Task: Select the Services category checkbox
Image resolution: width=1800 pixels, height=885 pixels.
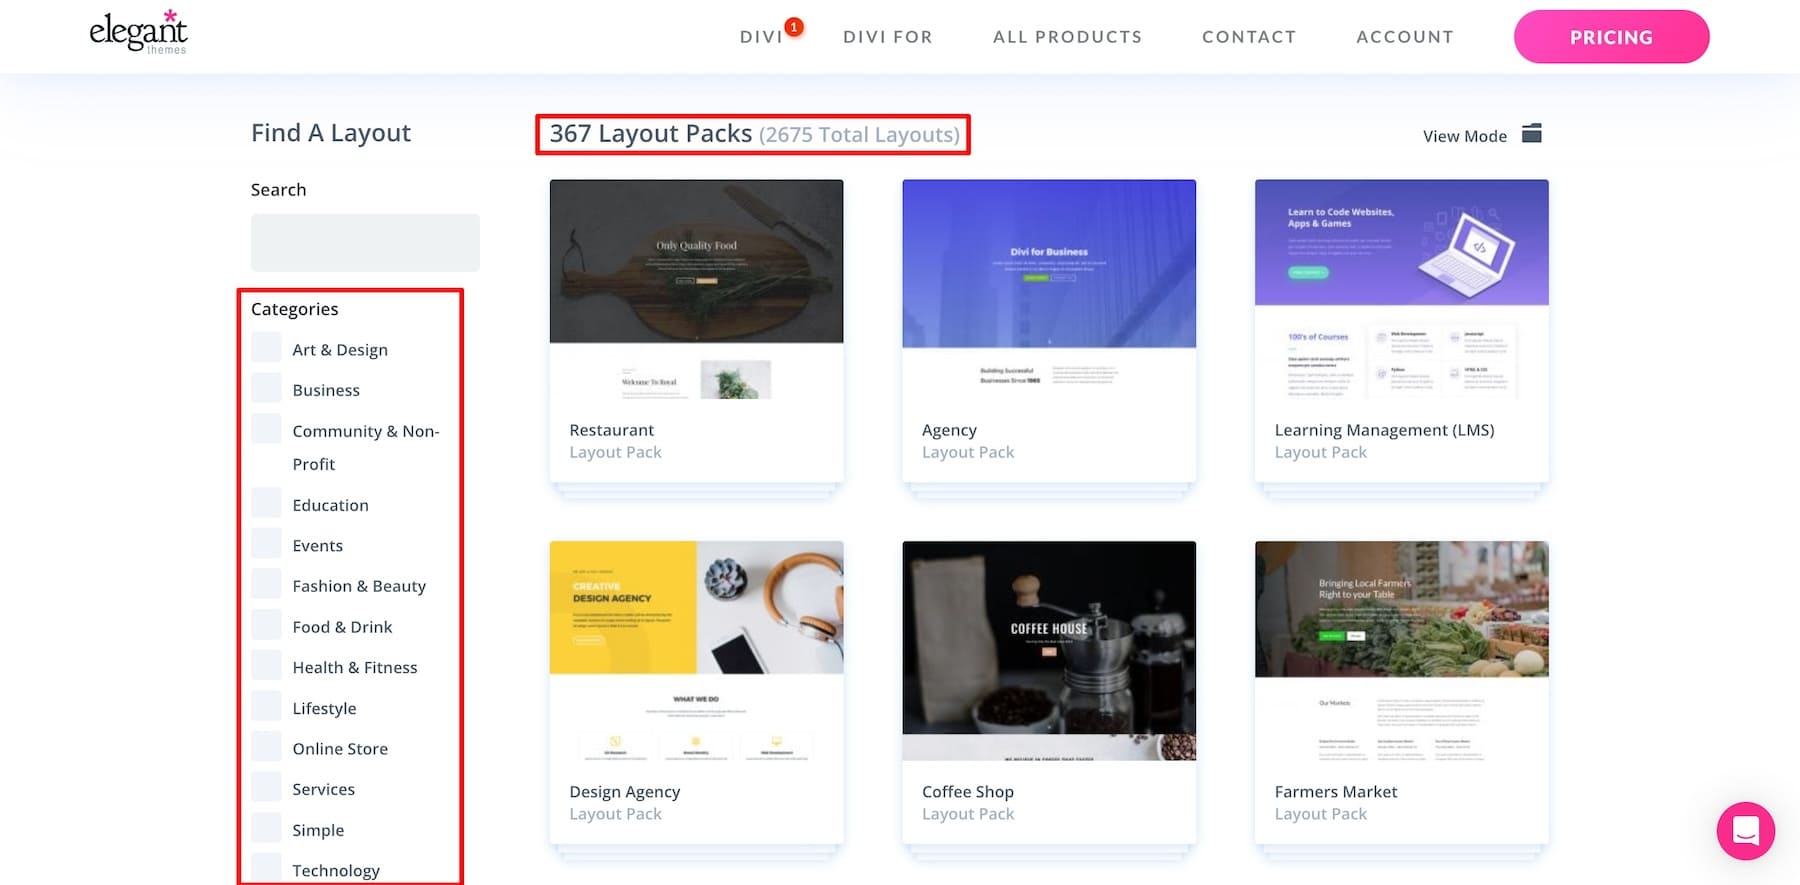Action: tap(266, 786)
